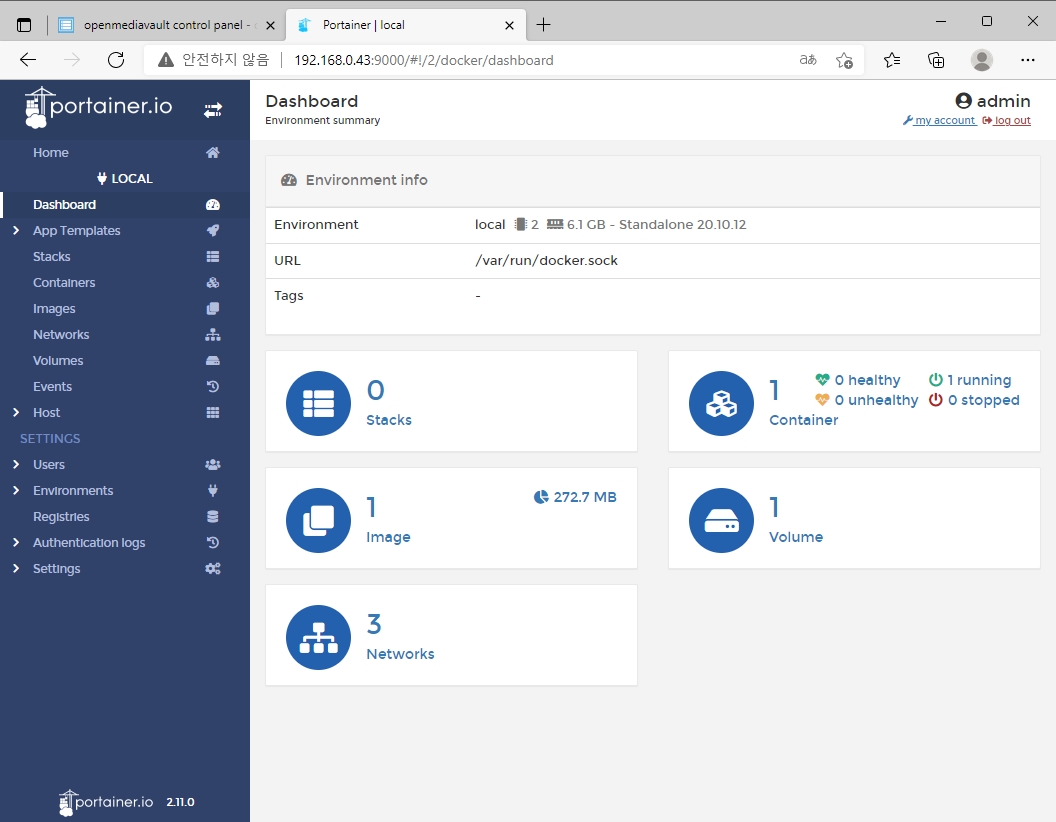This screenshot has width=1056, height=822.
Task: Open Images in the sidebar
Action: click(x=54, y=309)
